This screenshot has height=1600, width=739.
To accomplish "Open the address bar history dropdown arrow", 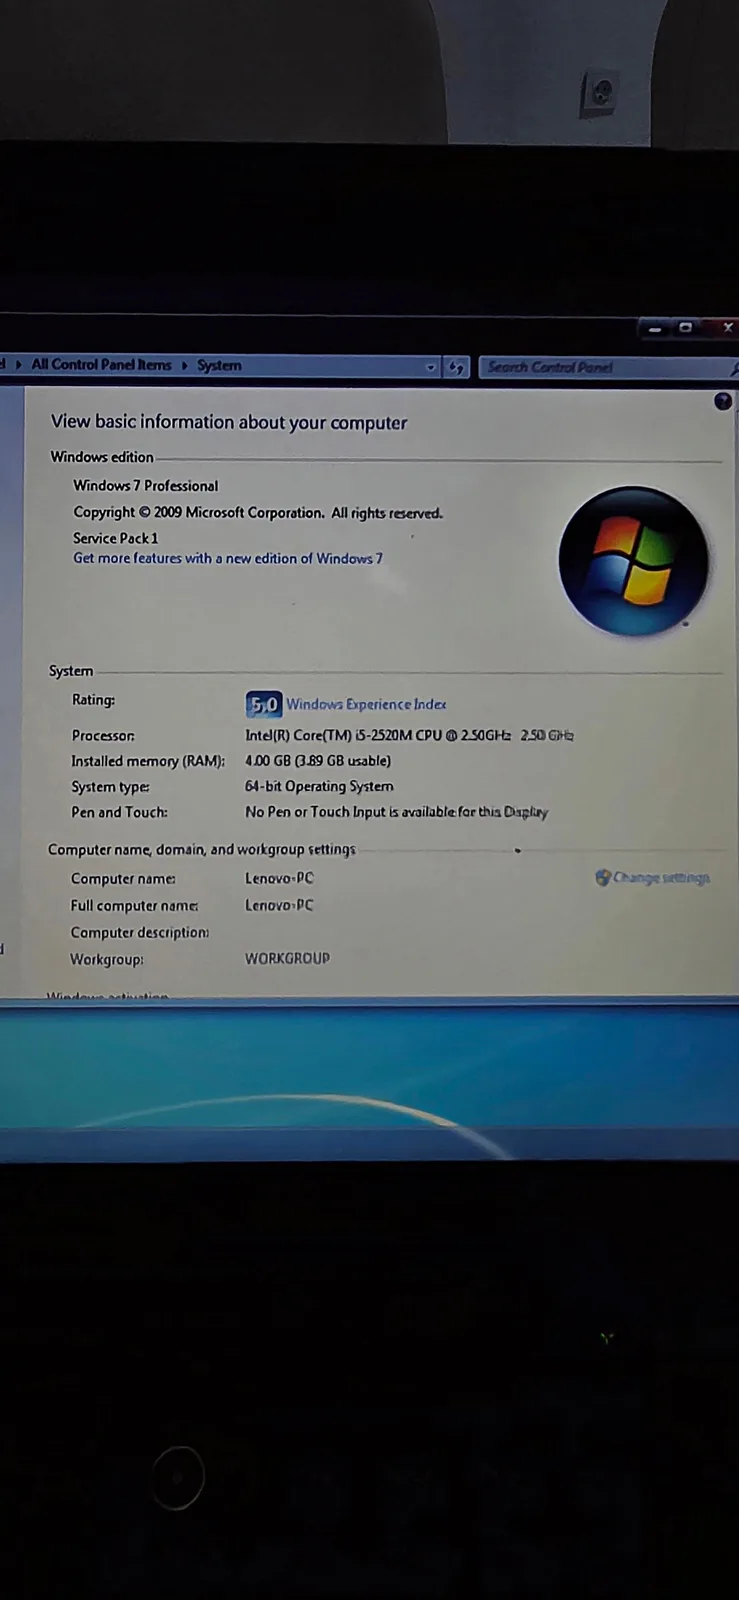I will pyautogui.click(x=431, y=367).
